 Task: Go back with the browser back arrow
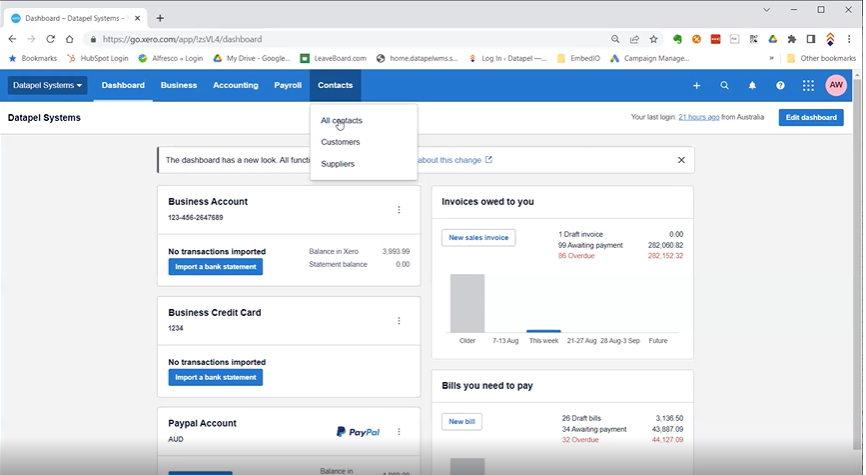click(12, 39)
